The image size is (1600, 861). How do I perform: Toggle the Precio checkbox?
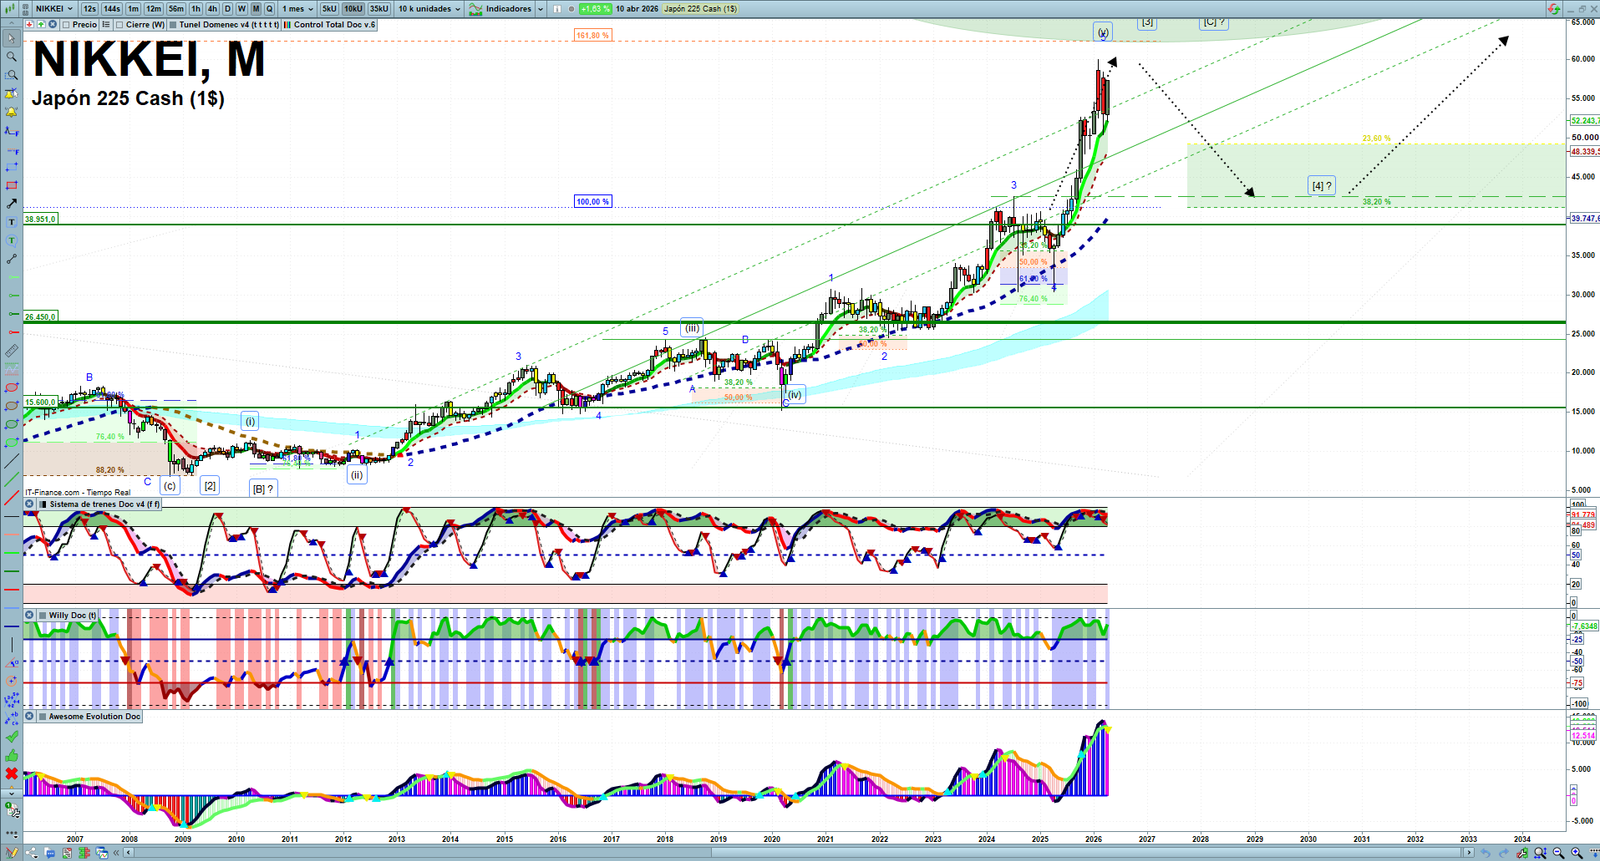tap(66, 25)
